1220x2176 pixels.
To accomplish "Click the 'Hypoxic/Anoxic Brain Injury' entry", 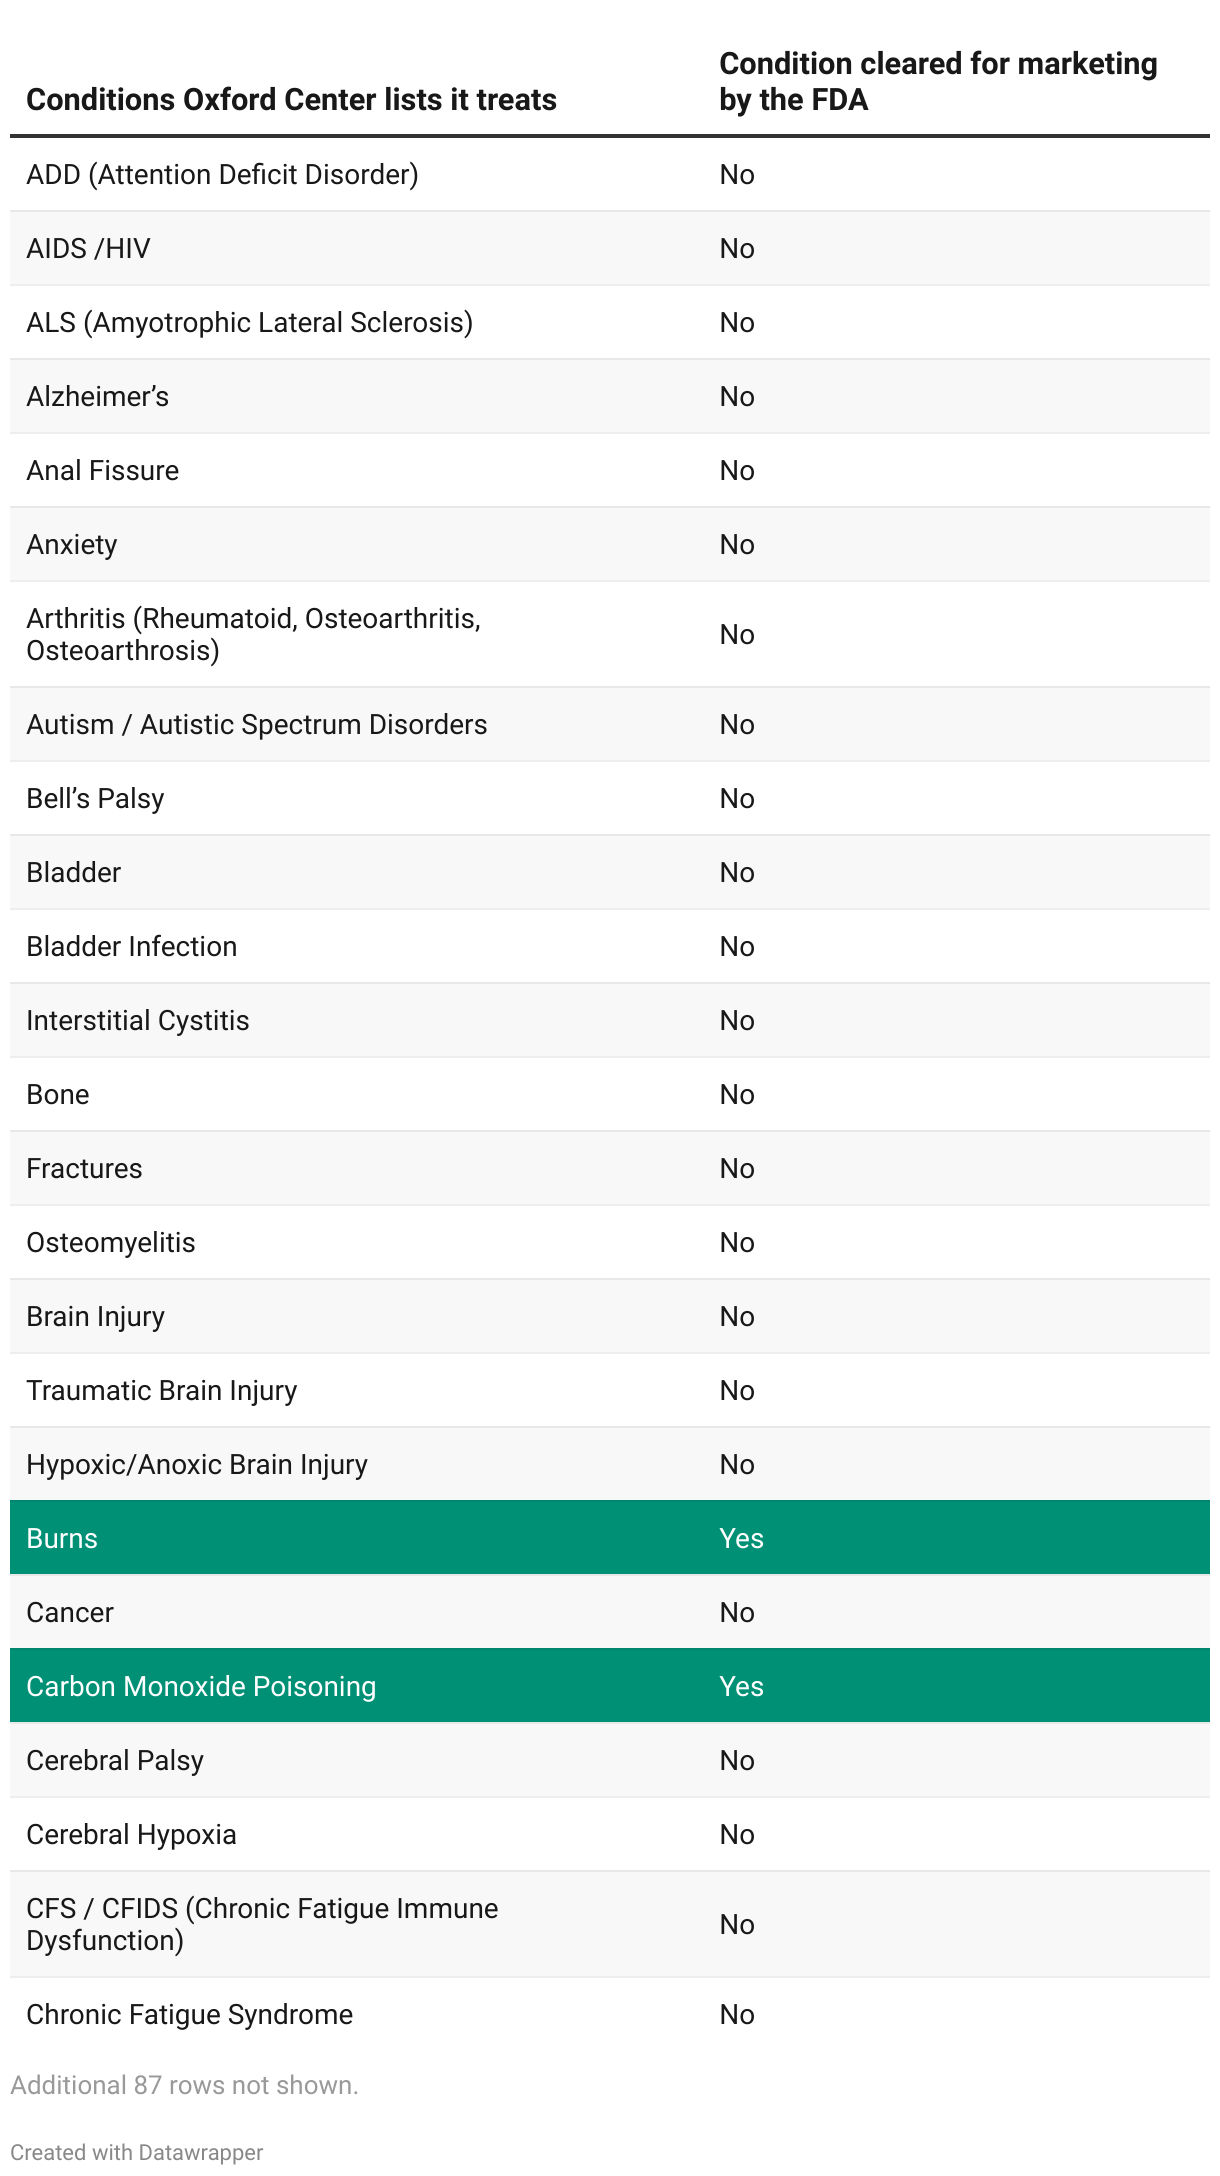I will pos(196,1464).
